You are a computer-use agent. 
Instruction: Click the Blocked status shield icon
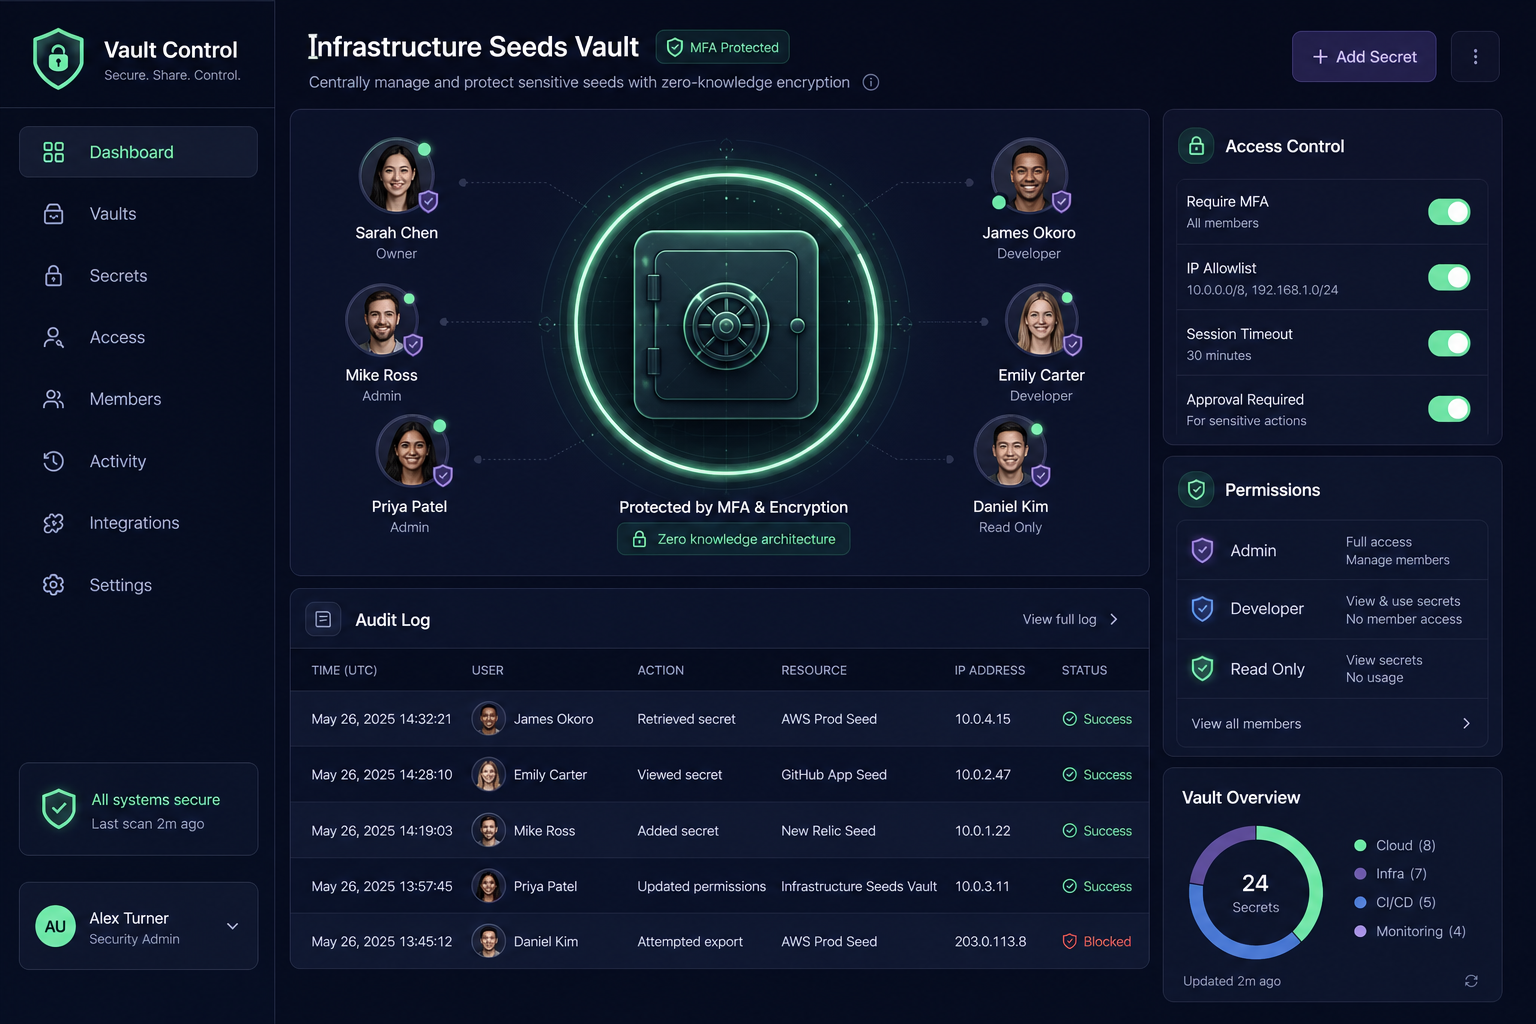(1069, 942)
